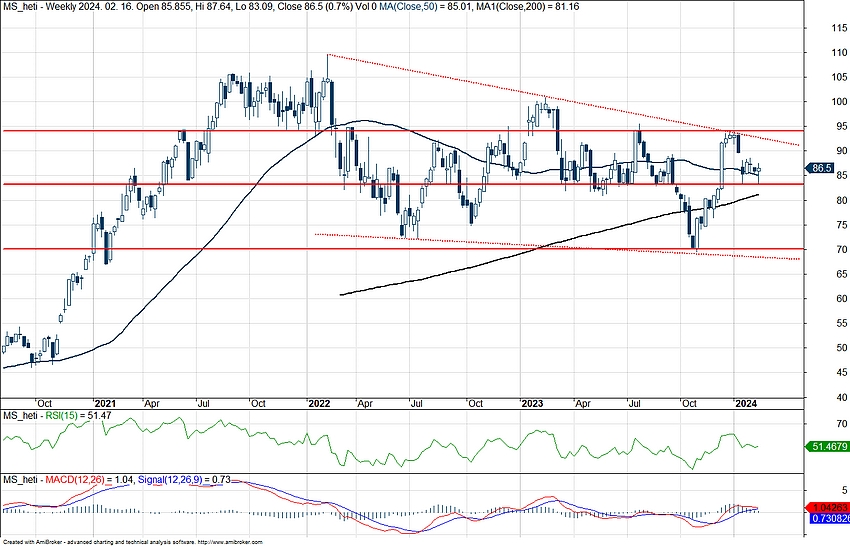Click the red MACD value tag

point(828,508)
